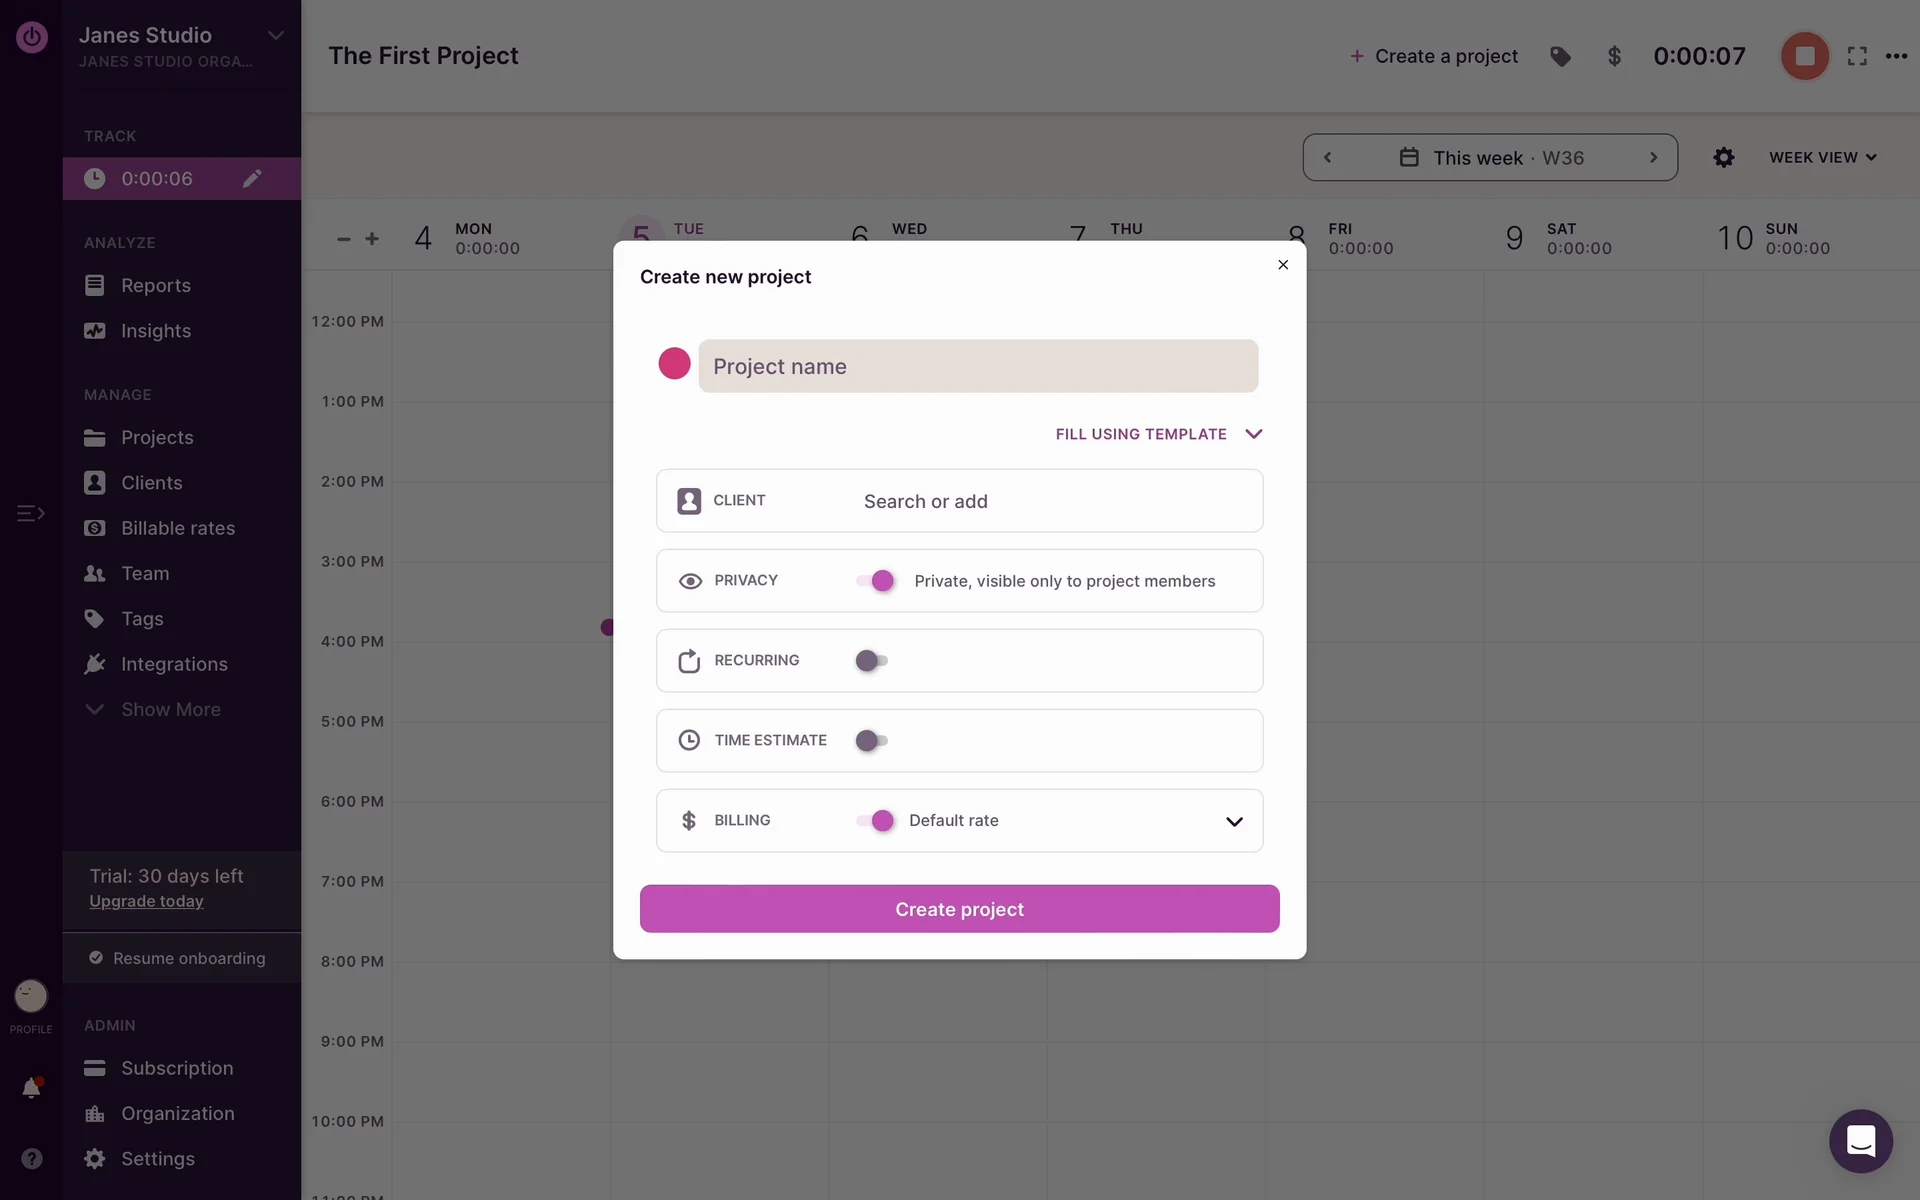The image size is (1920, 1200).
Task: Turn on the Time Estimate toggle
Action: (x=871, y=741)
